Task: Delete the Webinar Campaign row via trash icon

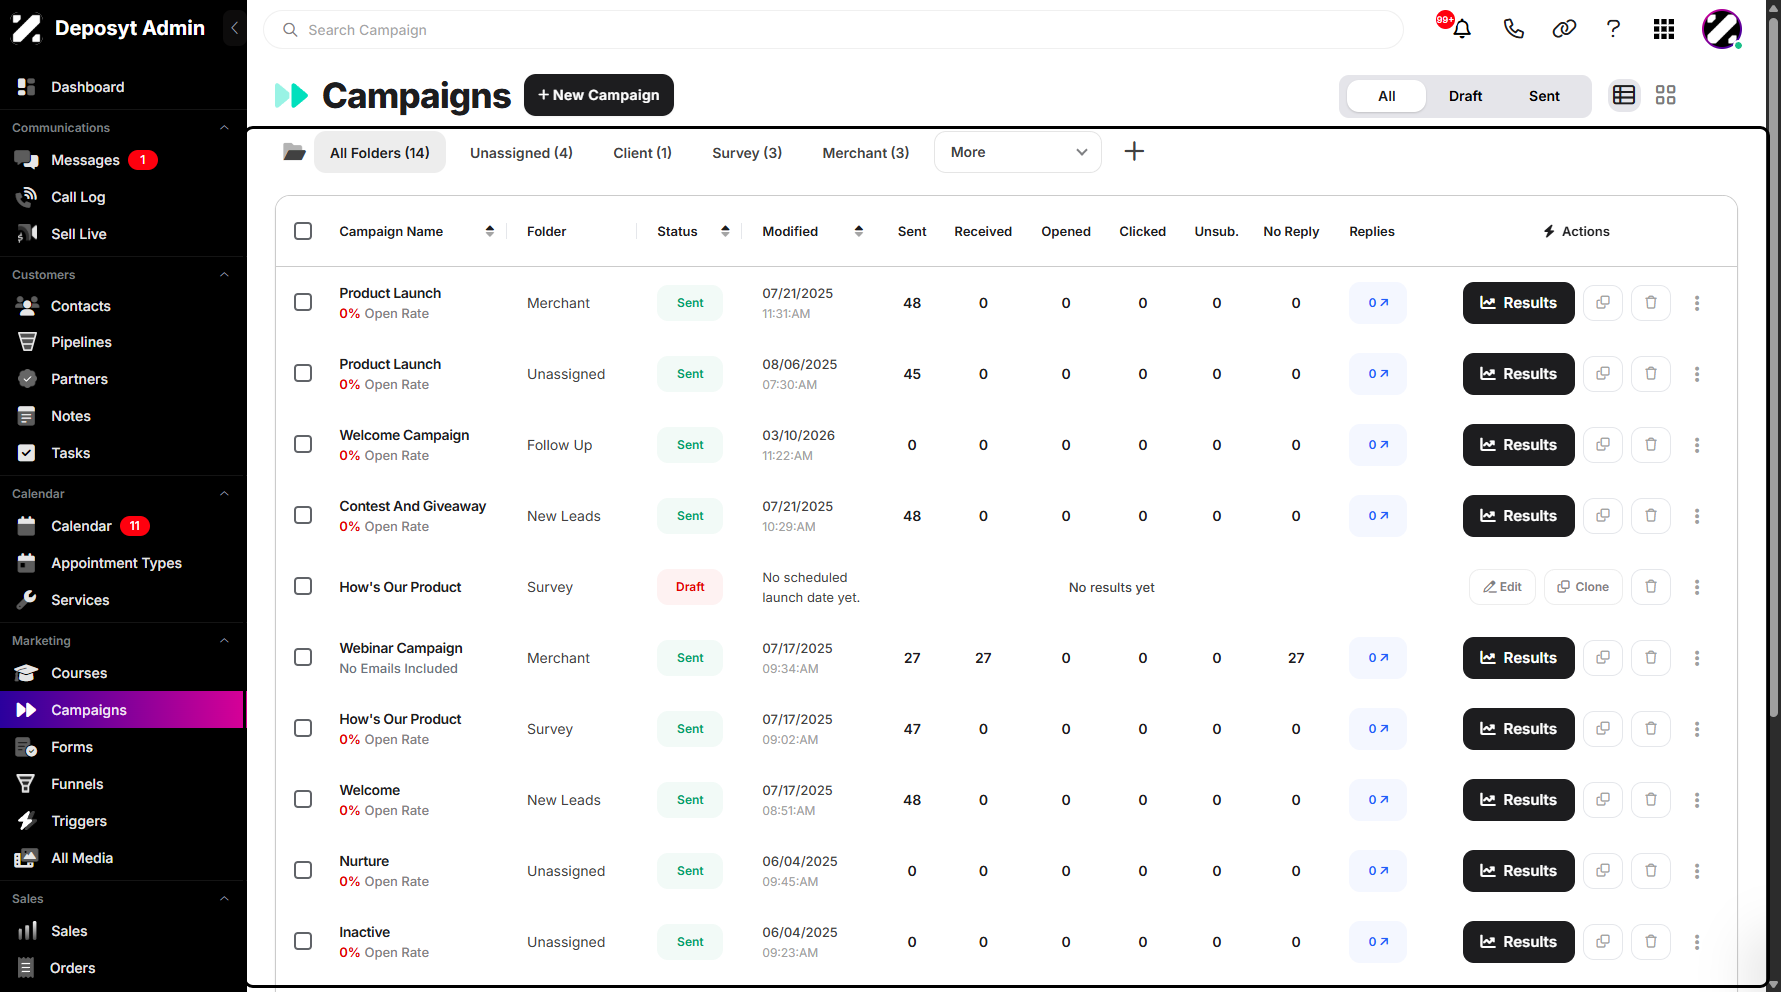Action: pyautogui.click(x=1651, y=658)
